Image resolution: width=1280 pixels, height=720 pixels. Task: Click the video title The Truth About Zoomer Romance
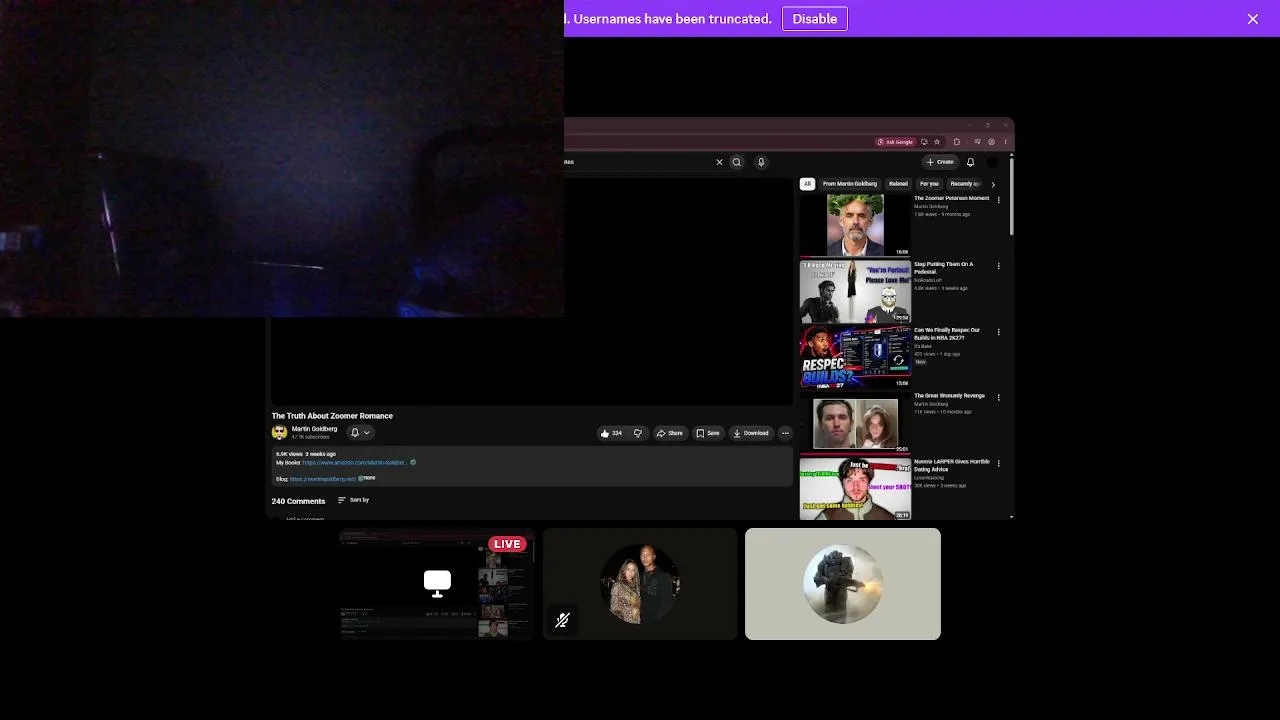tap(332, 416)
